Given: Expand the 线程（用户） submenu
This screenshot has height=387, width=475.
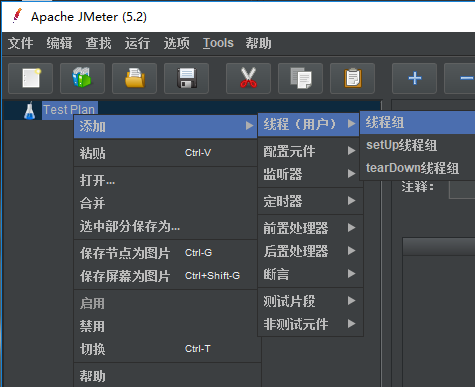Looking at the screenshot, I should point(308,124).
